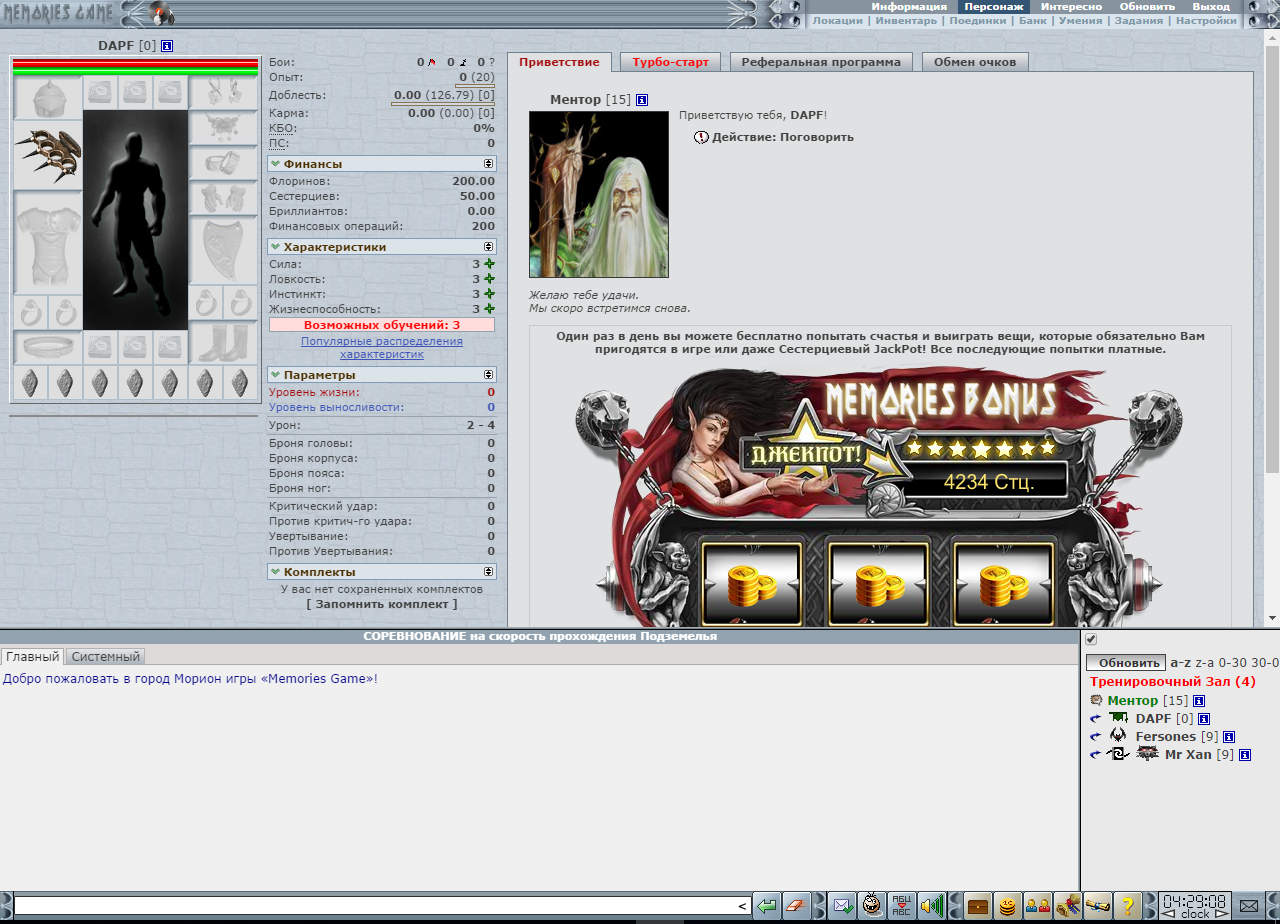Viewport: 1280px width, 924px height.
Task: Click the green plus next to Ловкость
Action: point(489,279)
